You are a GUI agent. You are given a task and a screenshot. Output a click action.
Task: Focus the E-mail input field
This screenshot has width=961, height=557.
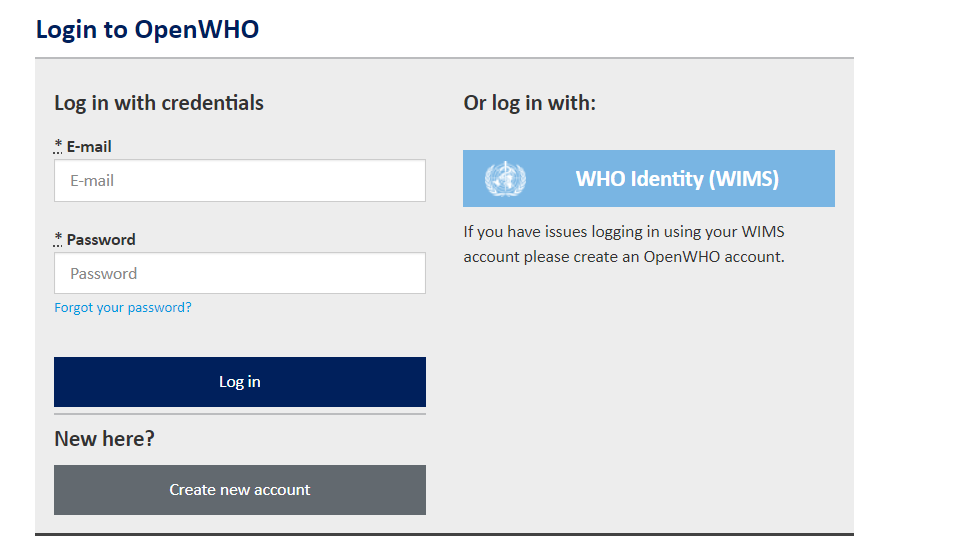click(x=240, y=181)
